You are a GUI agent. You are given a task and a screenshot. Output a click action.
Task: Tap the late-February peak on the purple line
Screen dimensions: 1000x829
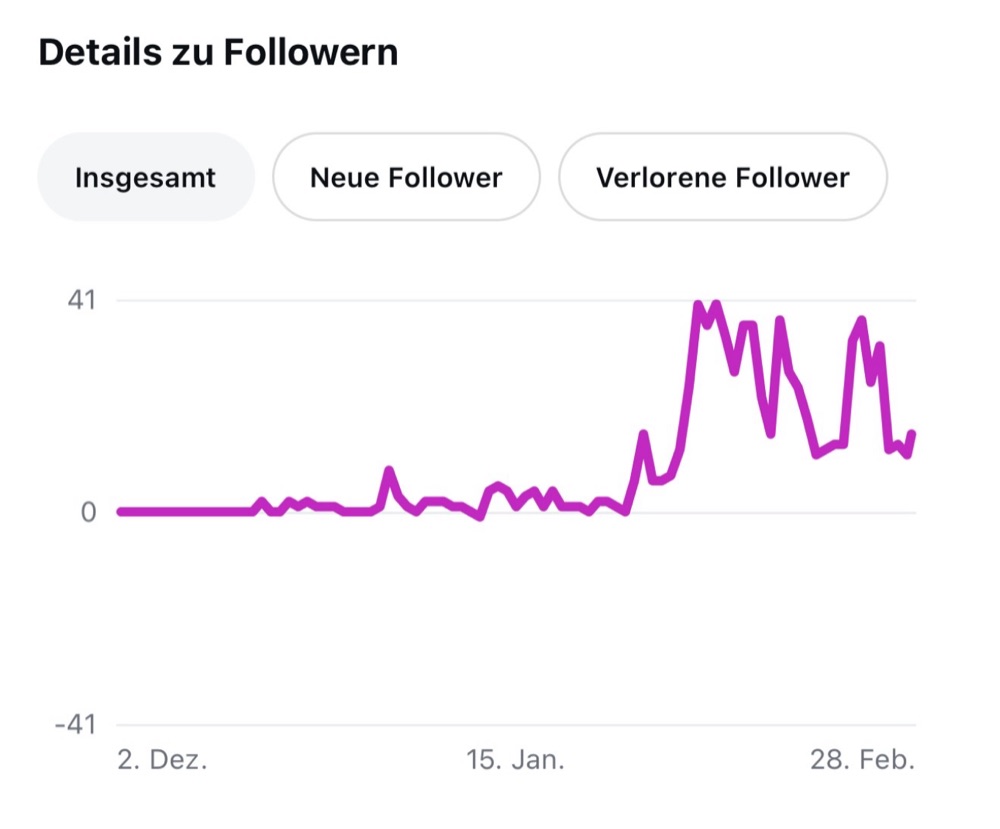click(x=862, y=321)
